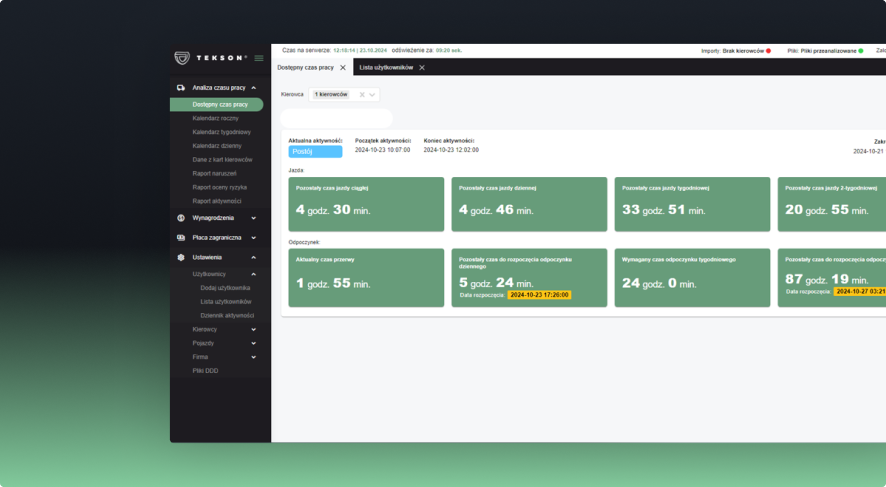Viewport: 886px width, 487px height.
Task: Open Raport naruszeń from the sidebar
Action: pyautogui.click(x=217, y=173)
